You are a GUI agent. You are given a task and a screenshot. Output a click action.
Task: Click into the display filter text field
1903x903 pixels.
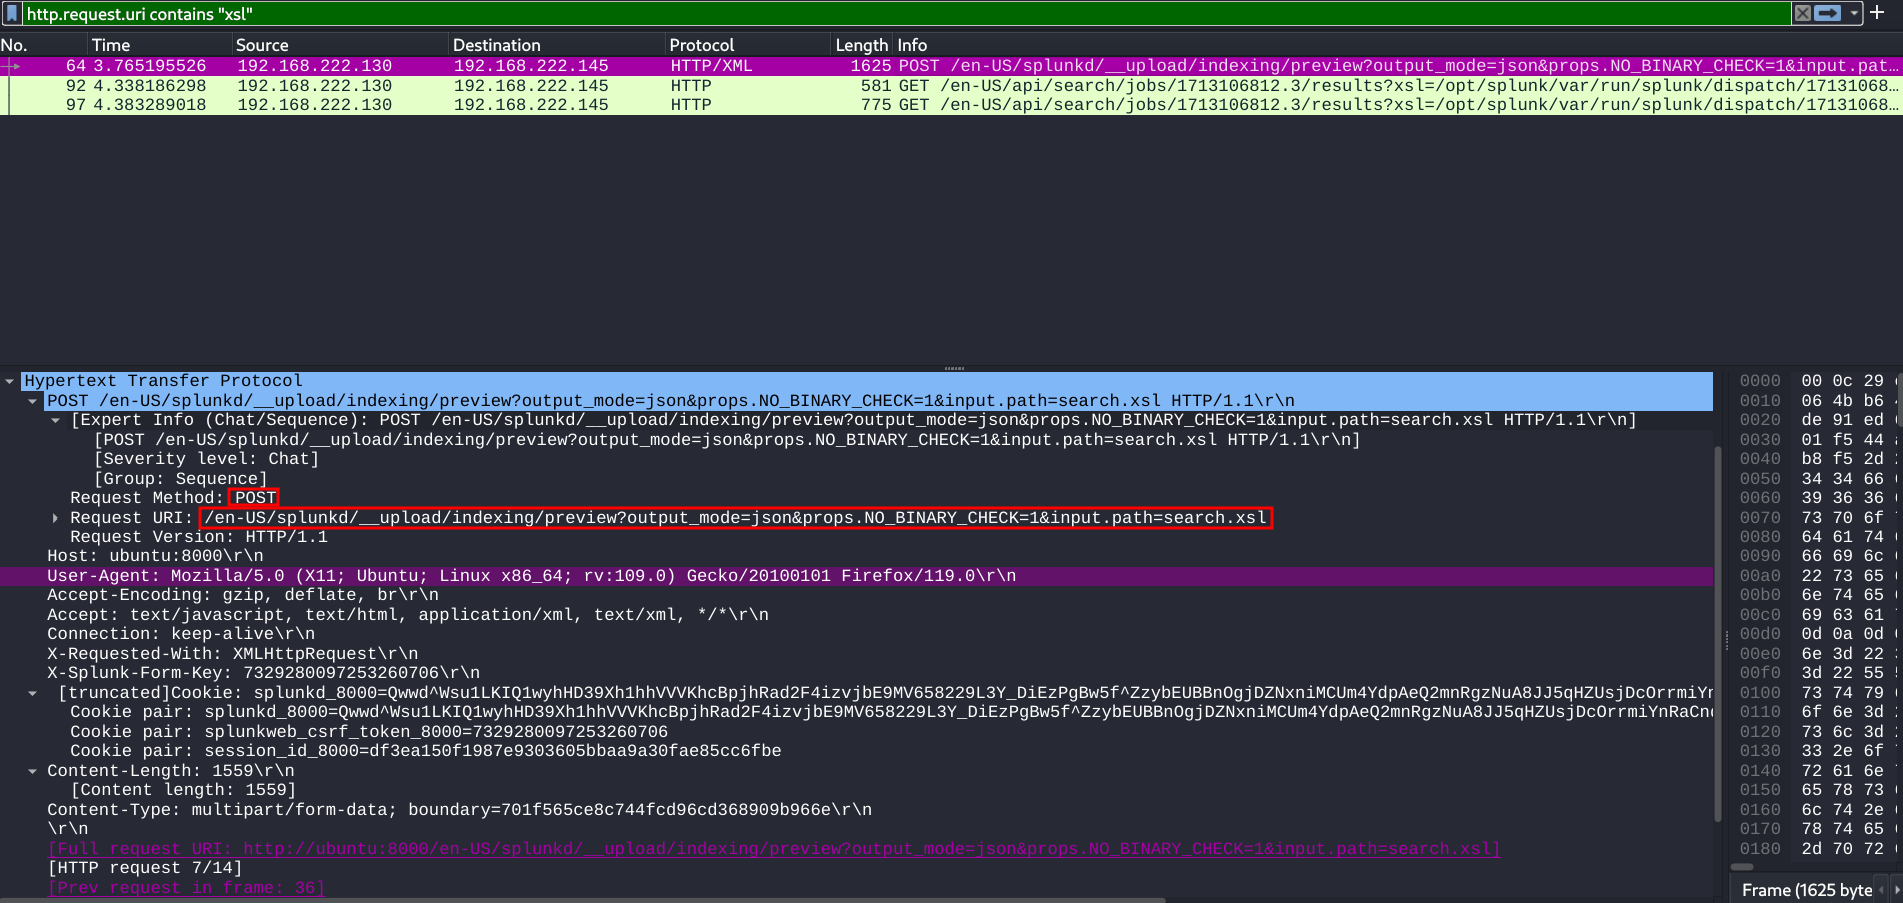900,14
